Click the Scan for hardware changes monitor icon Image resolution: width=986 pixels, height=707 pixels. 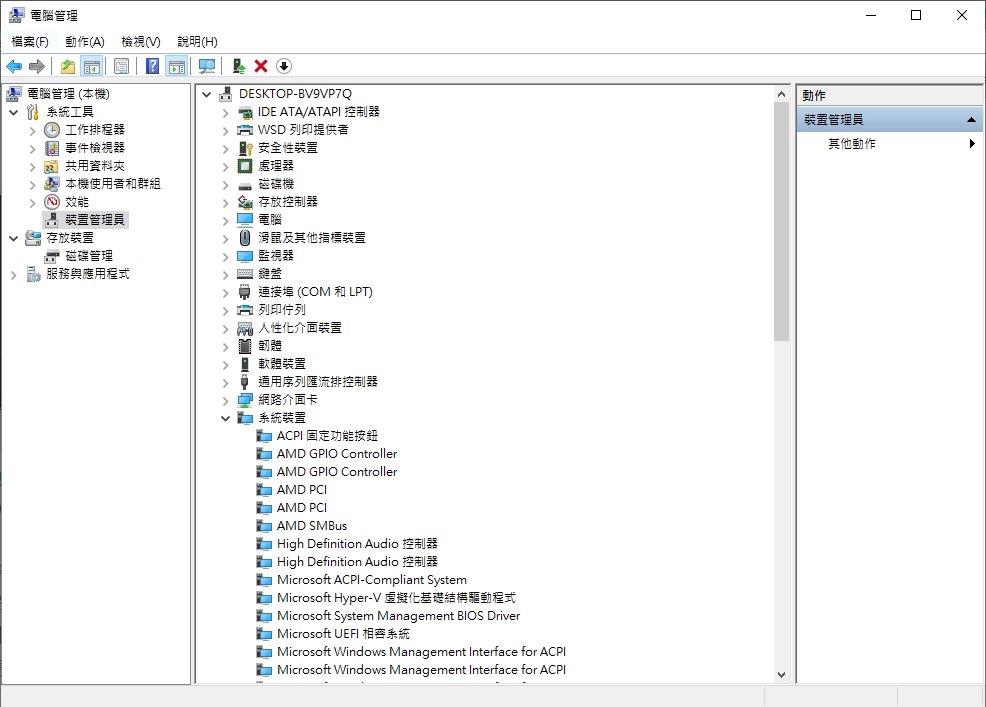(x=207, y=66)
